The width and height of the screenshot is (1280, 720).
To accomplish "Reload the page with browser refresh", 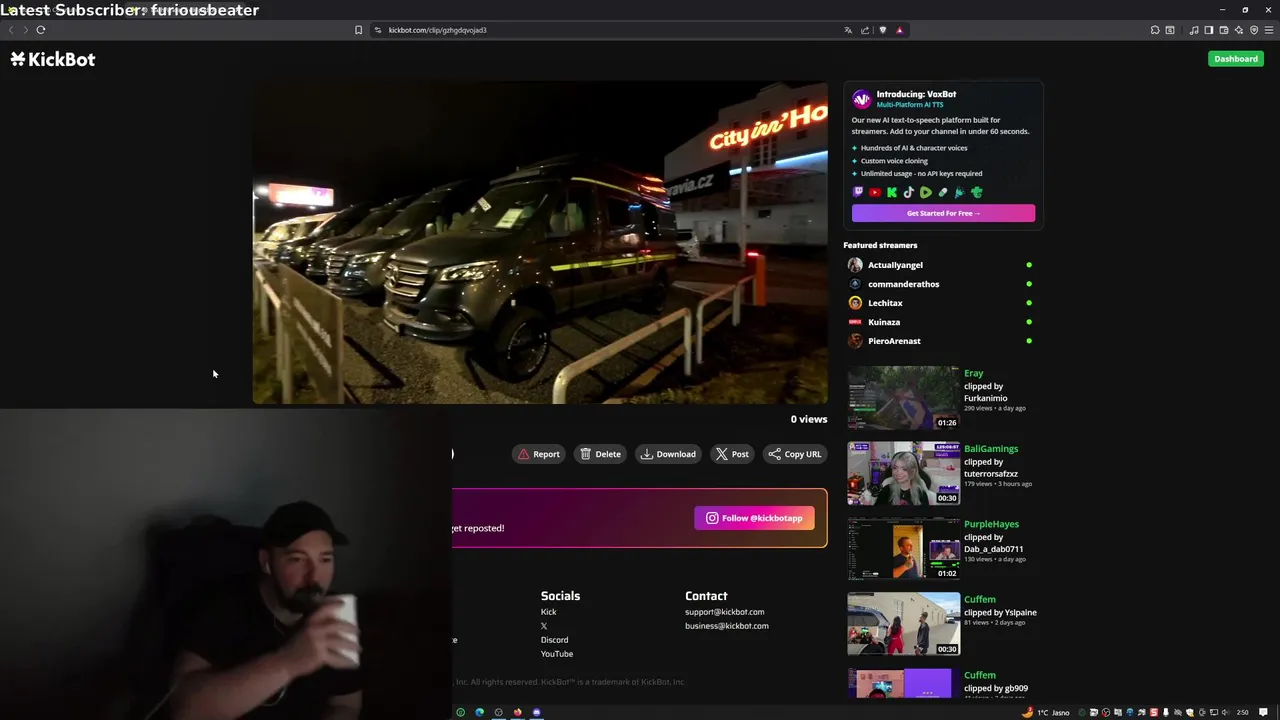I will 41,30.
